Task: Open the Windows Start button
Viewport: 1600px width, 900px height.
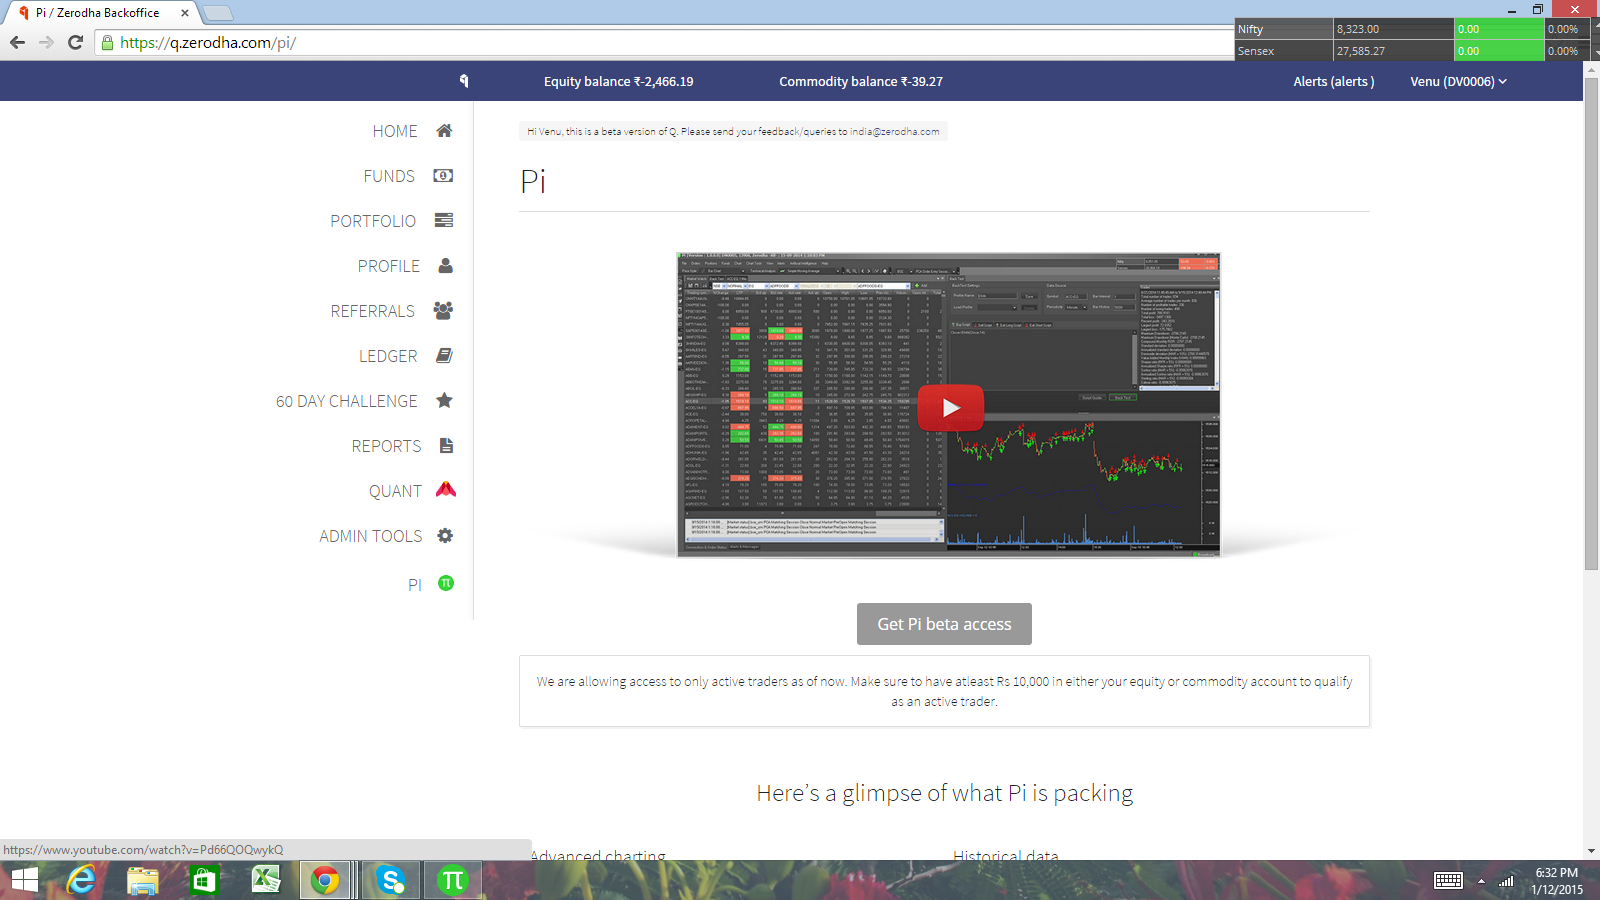Action: pos(24,880)
